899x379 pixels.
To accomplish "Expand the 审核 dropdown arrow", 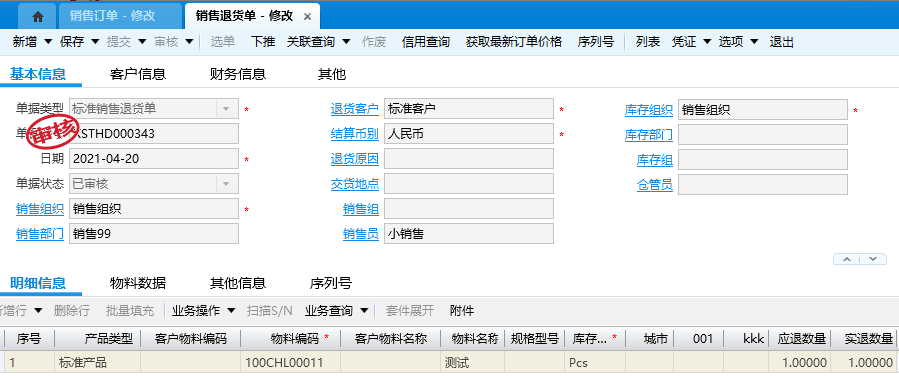I will coord(190,41).
